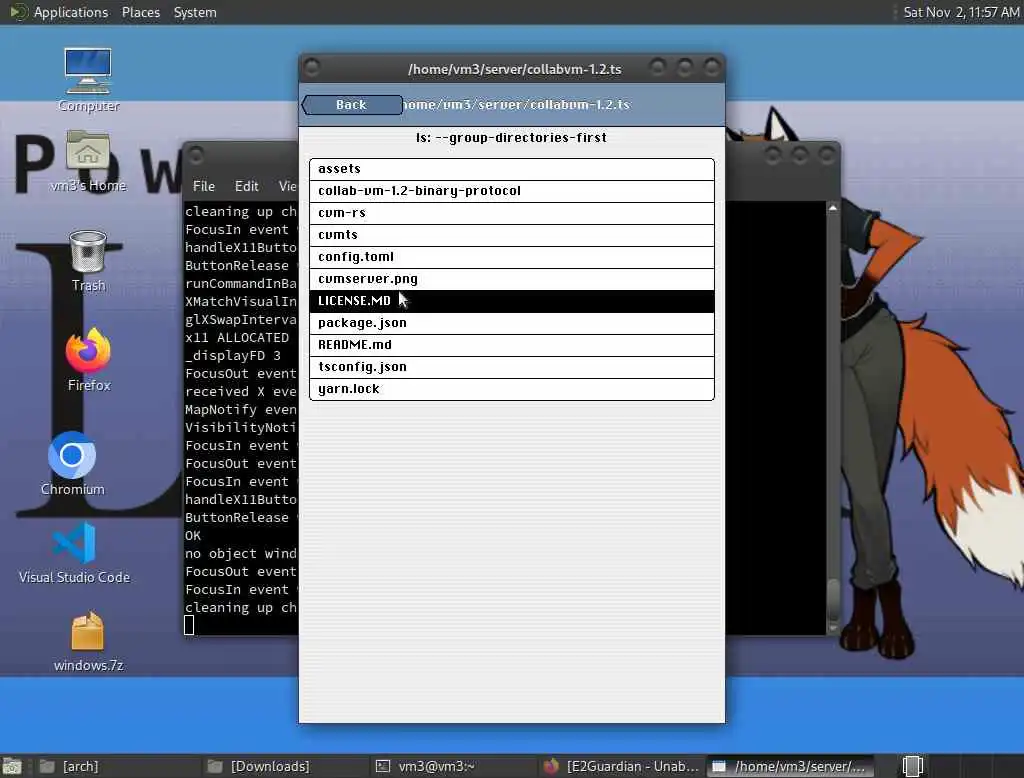
Task: Open the terminal View menu
Action: (287, 186)
